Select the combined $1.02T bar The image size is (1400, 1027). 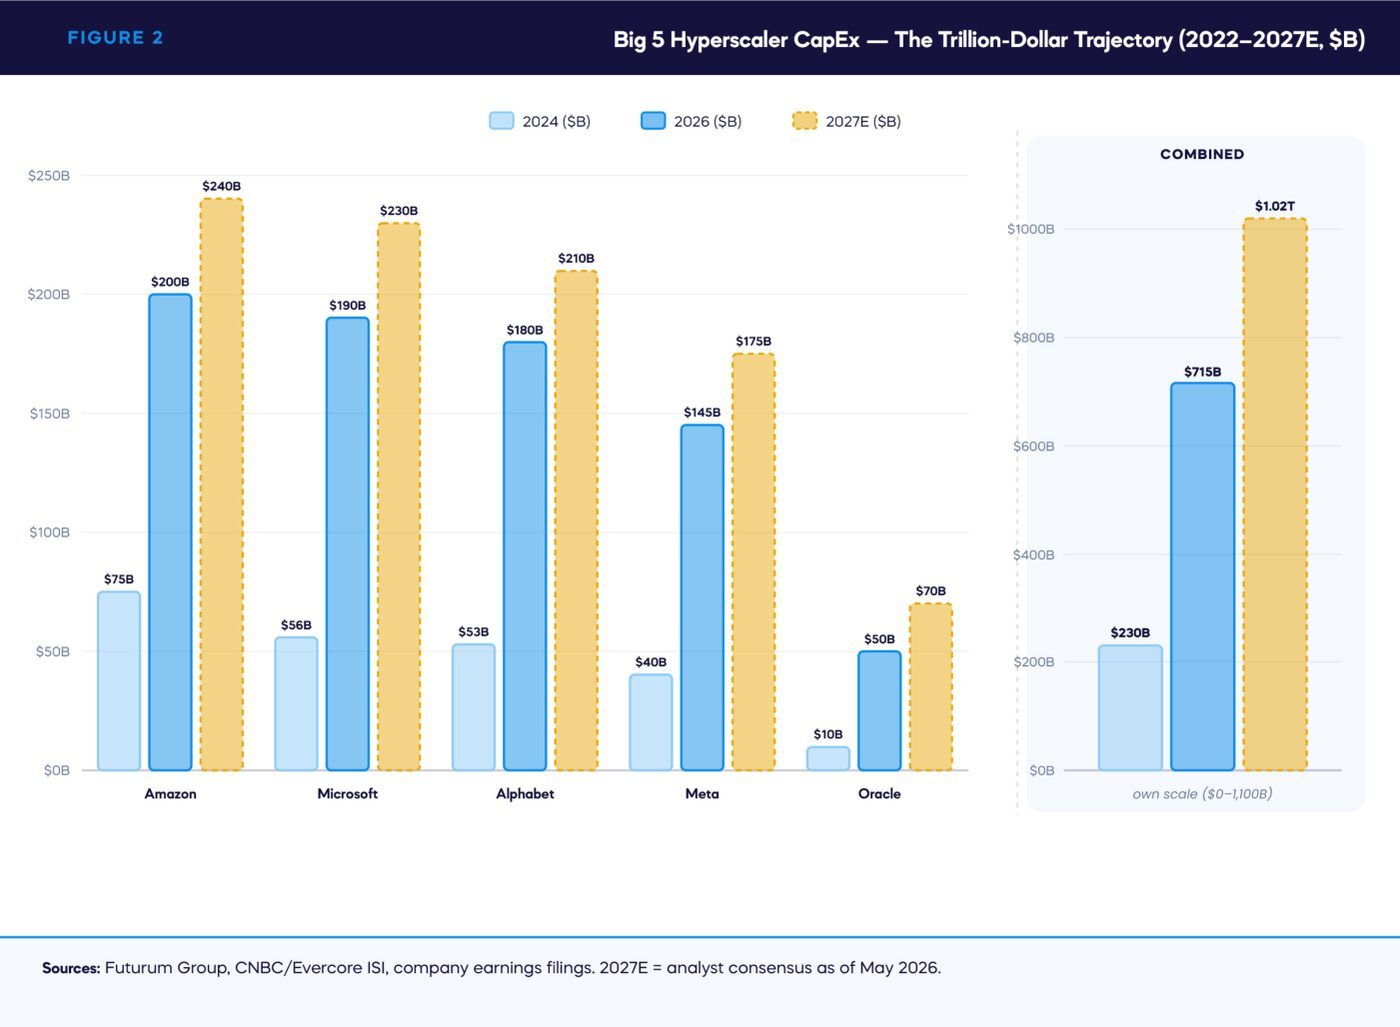point(1275,494)
